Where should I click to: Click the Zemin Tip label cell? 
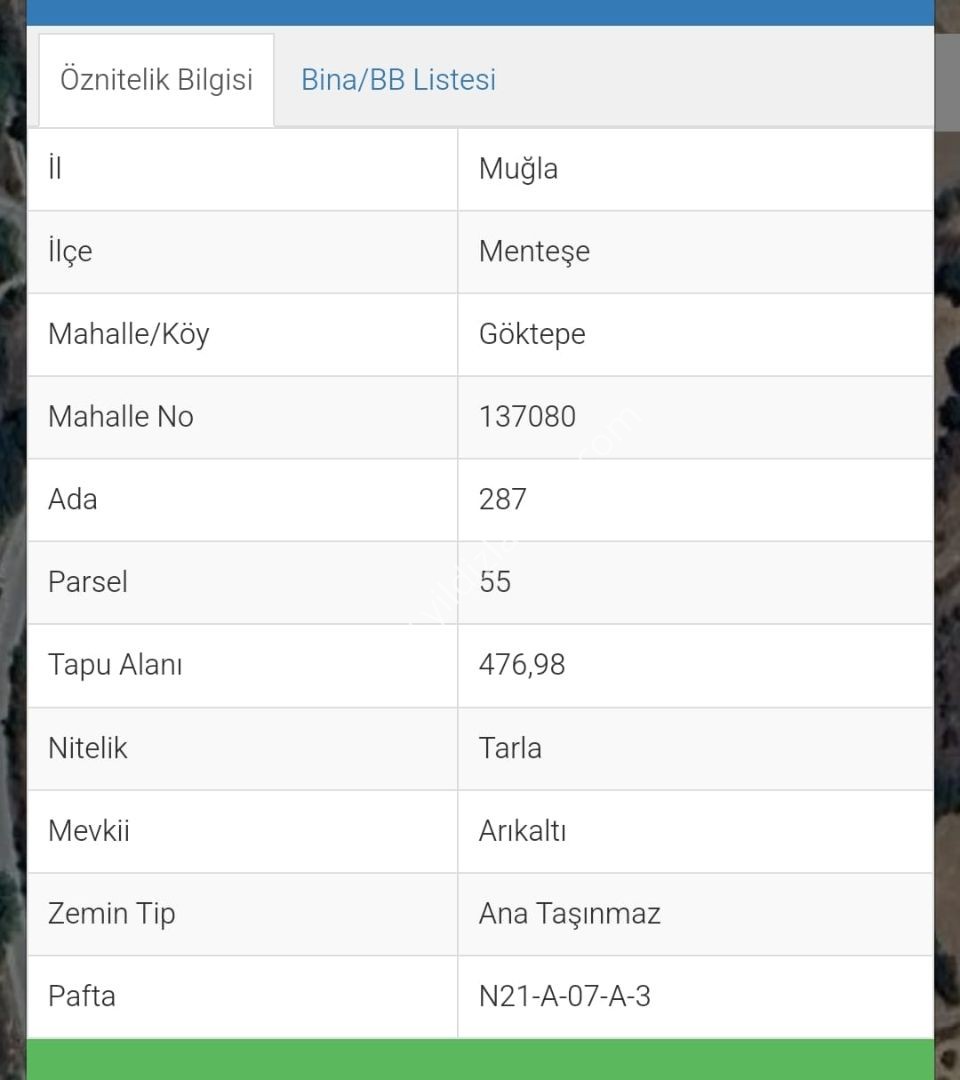tap(242, 914)
